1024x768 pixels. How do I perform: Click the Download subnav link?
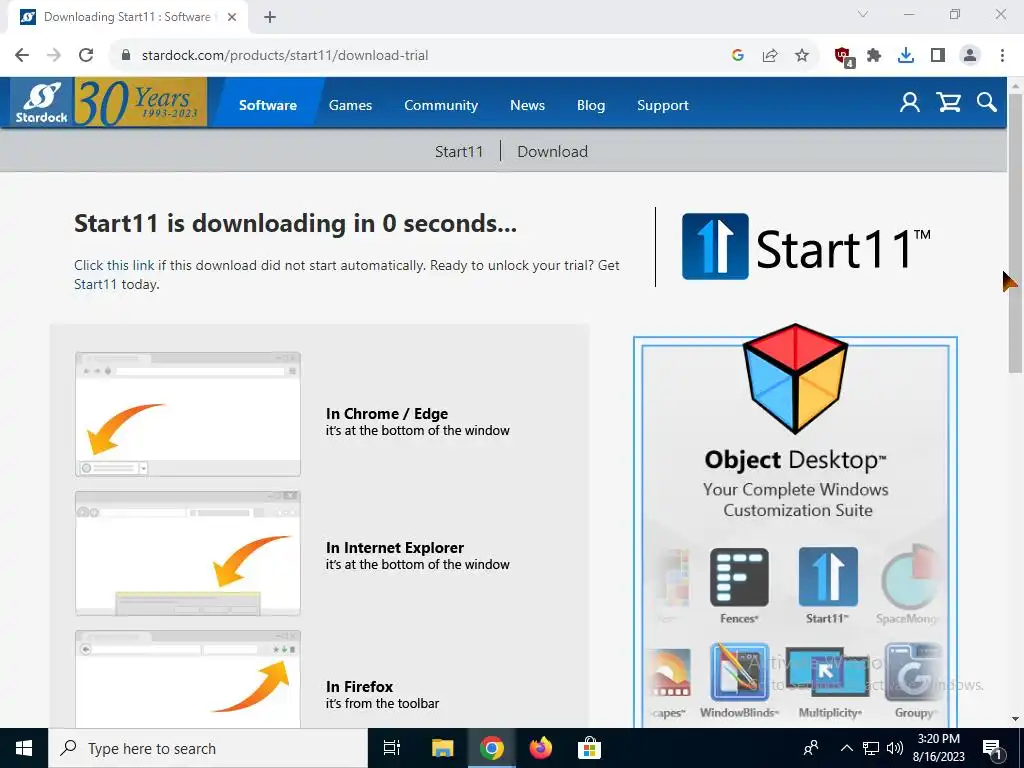pos(552,152)
